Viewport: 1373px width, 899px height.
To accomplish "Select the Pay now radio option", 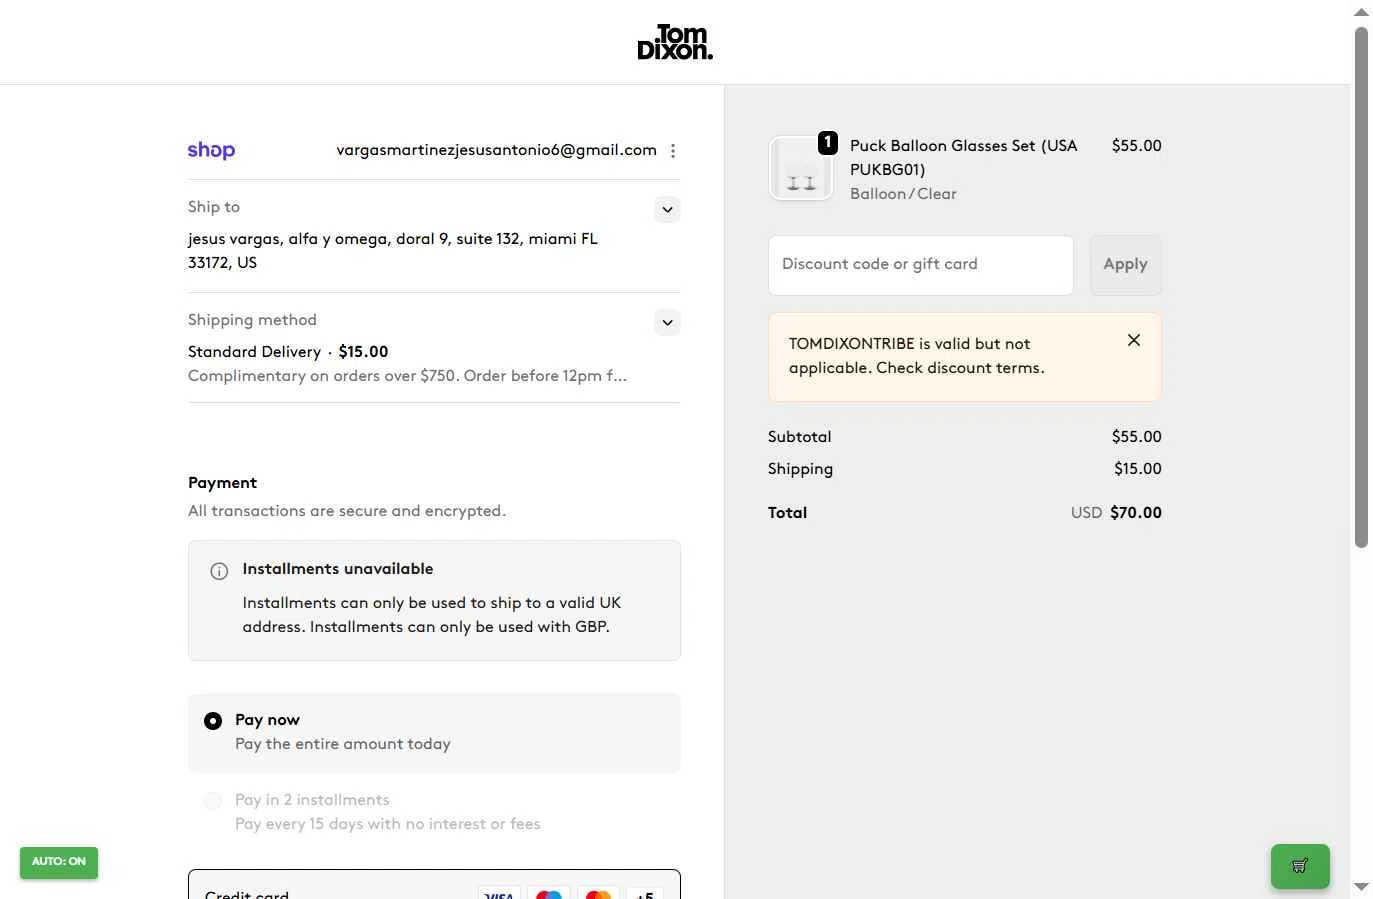I will point(213,721).
